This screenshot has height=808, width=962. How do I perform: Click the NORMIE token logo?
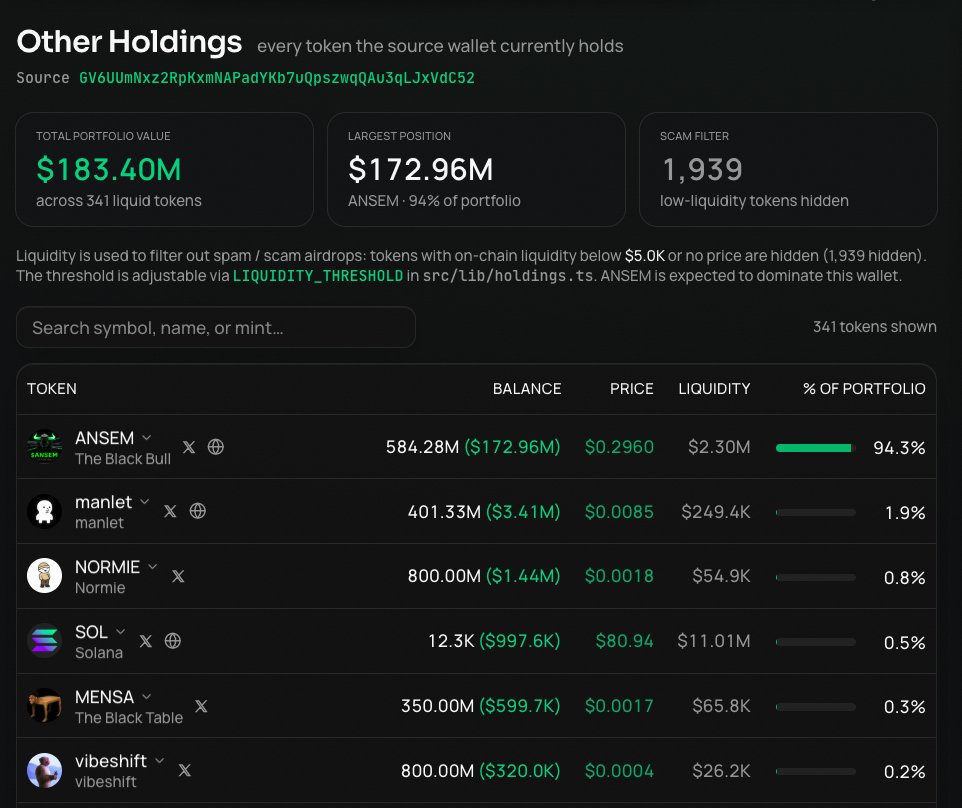[x=44, y=575]
